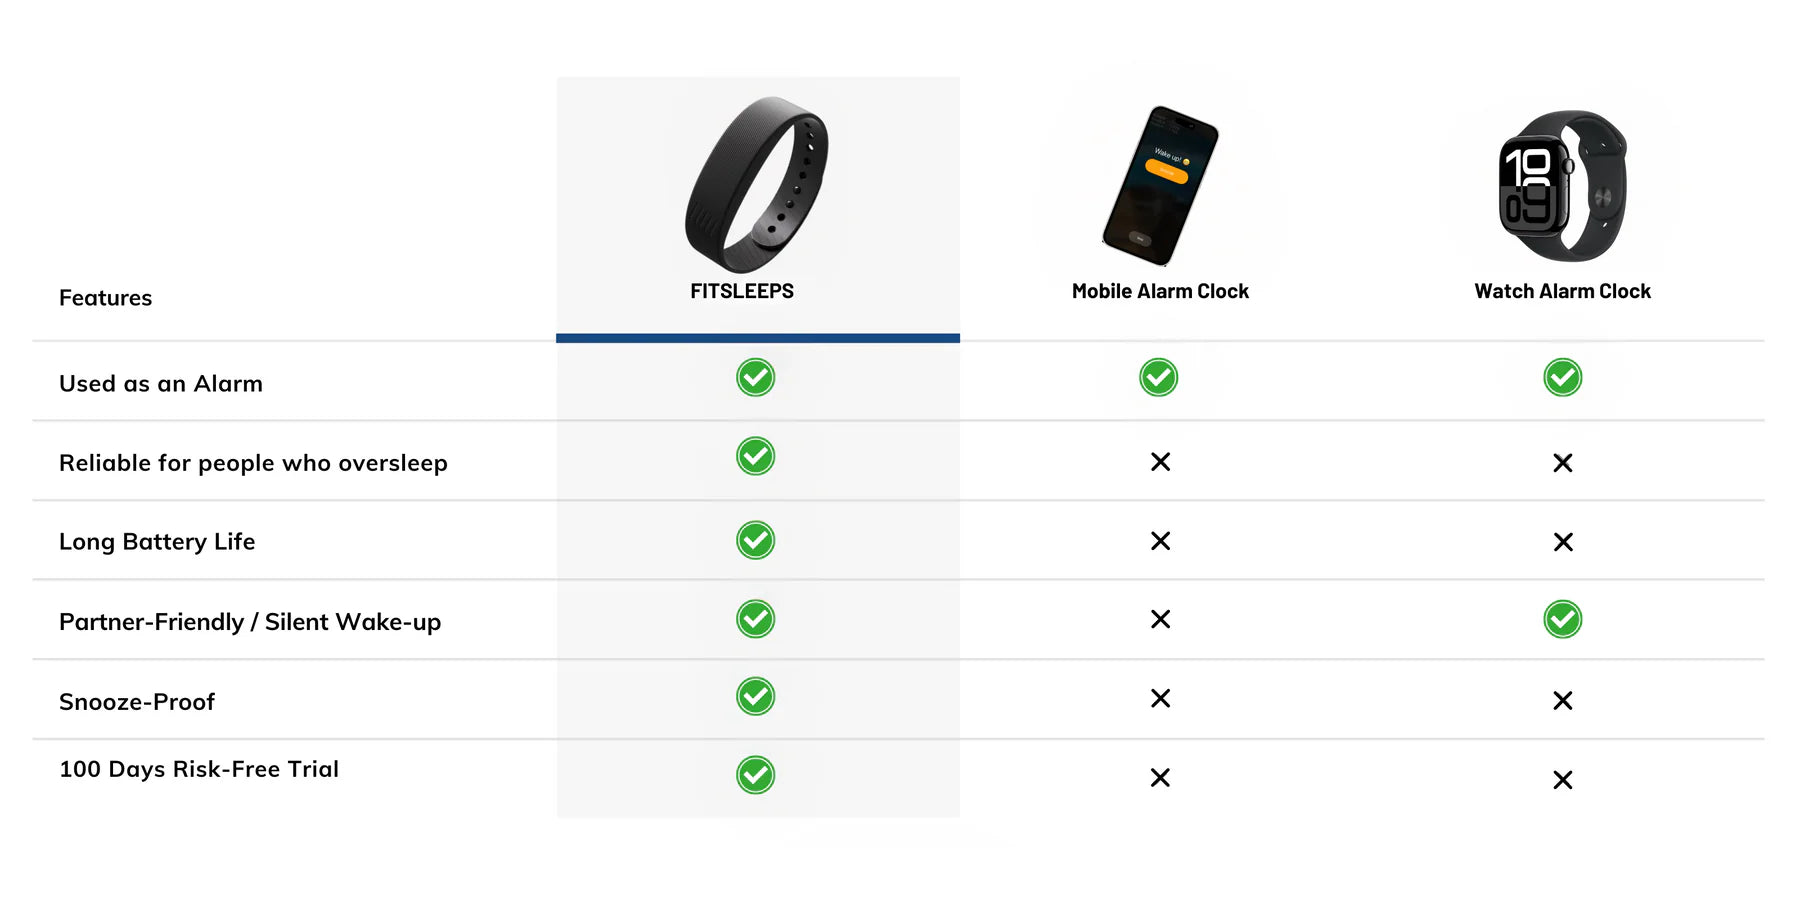Click Watch Alarm Clock checkmark for Used as an Alarm

point(1562,377)
